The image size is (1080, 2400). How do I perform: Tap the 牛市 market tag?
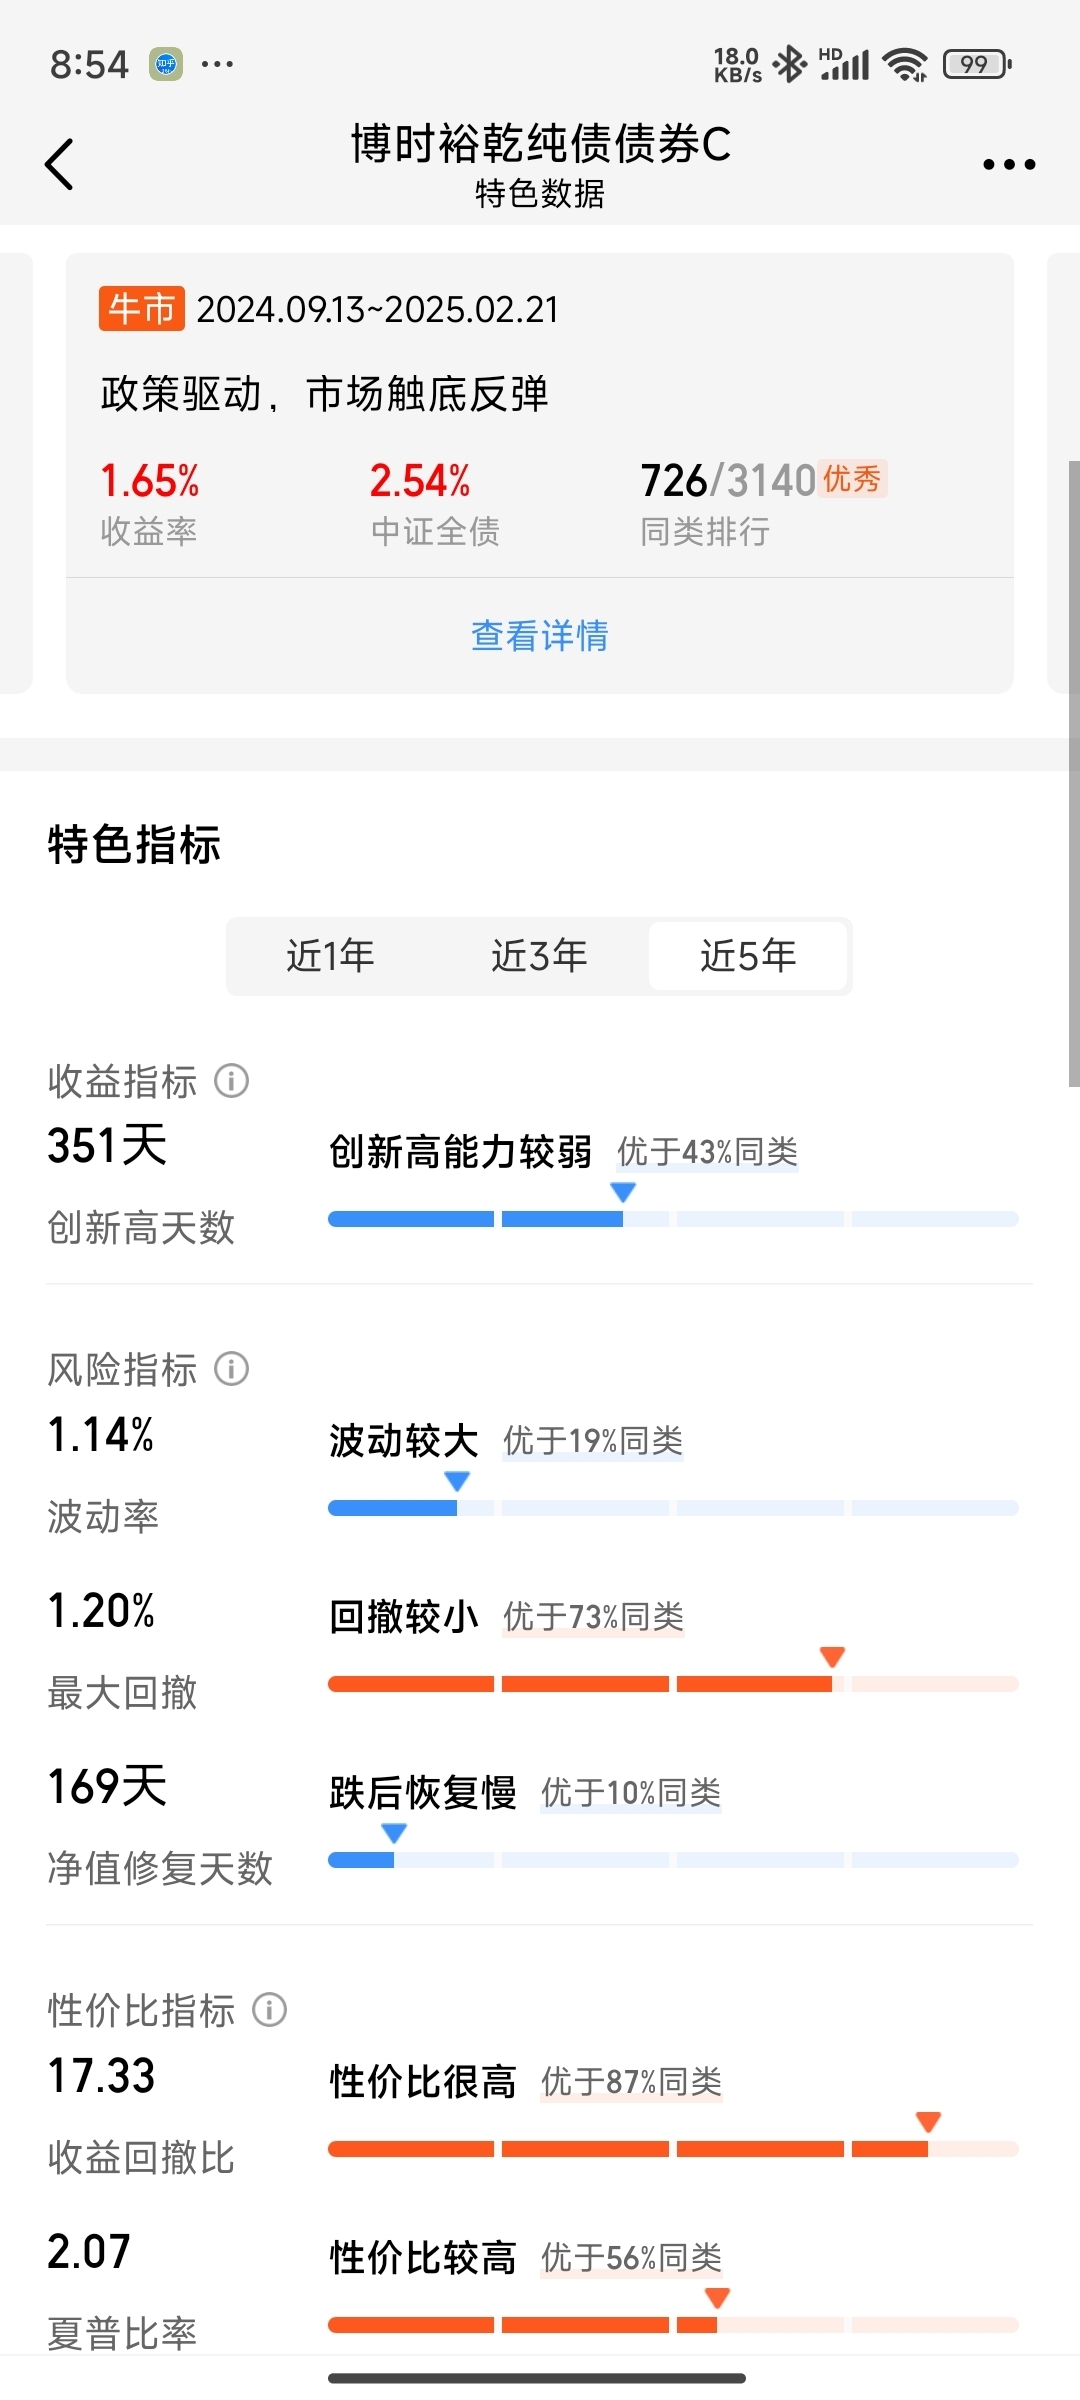pos(142,309)
